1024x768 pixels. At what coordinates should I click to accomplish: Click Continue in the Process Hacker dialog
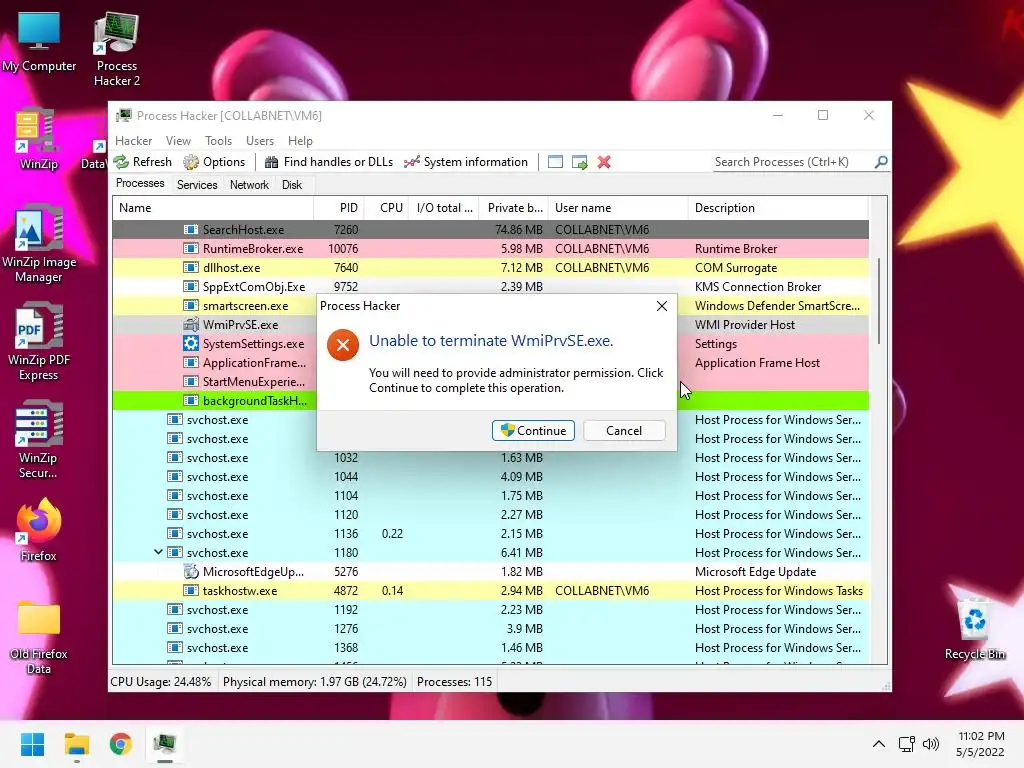click(533, 430)
